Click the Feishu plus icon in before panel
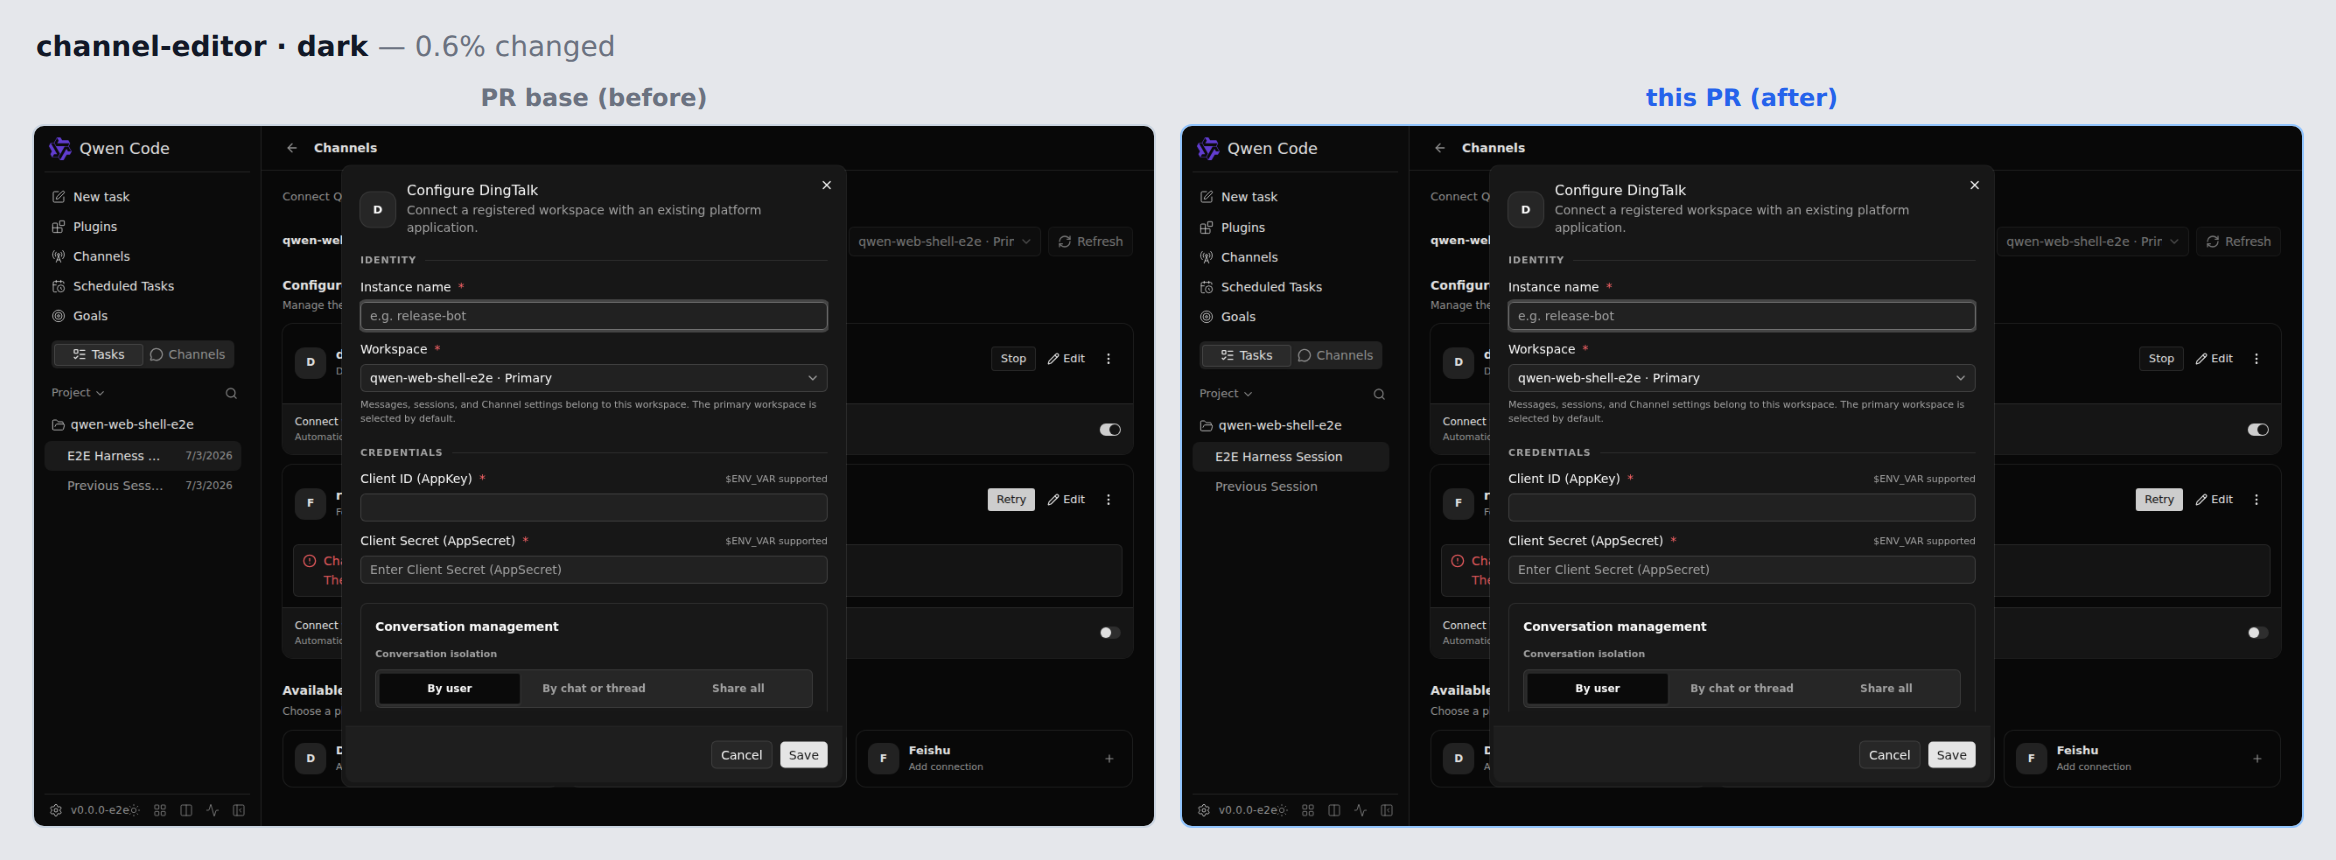The height and width of the screenshot is (860, 2336). pyautogui.click(x=1109, y=759)
